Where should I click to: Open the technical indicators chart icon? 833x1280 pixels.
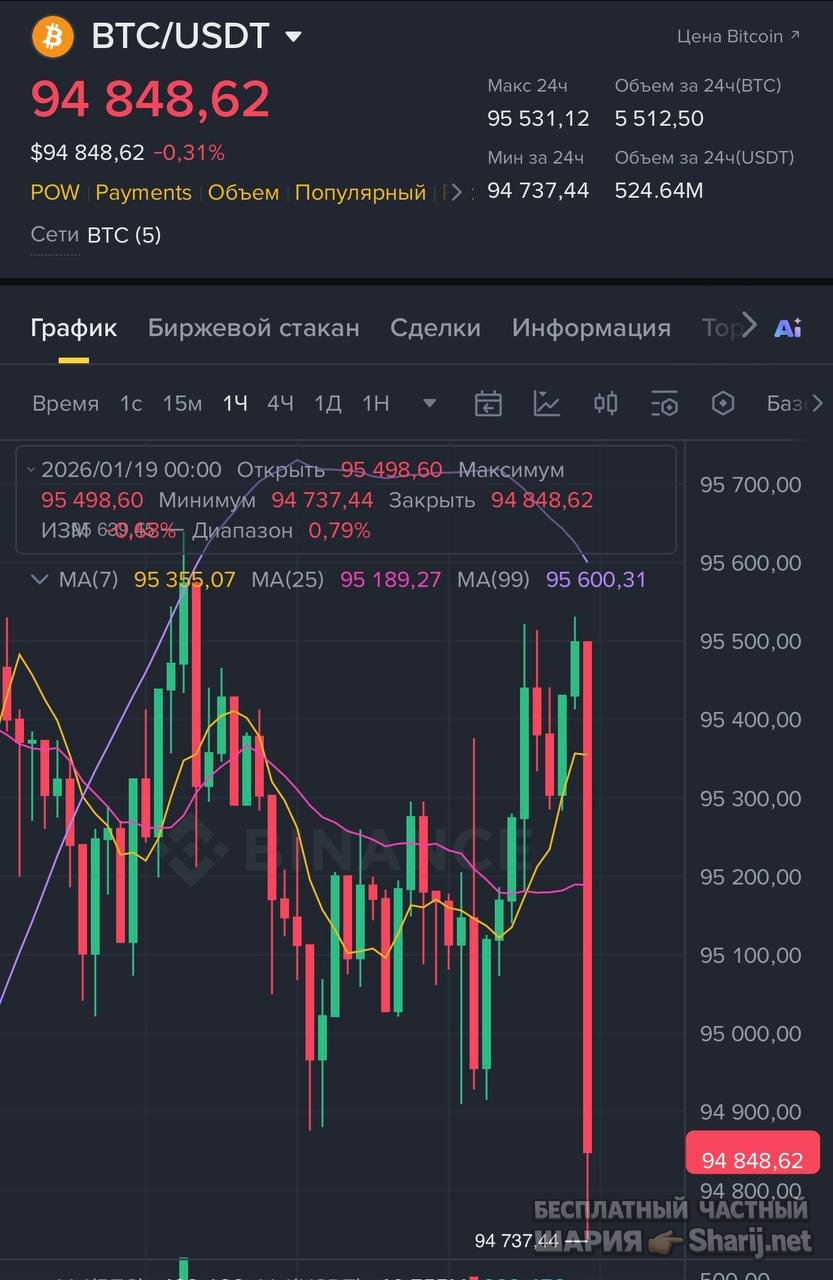pos(547,403)
